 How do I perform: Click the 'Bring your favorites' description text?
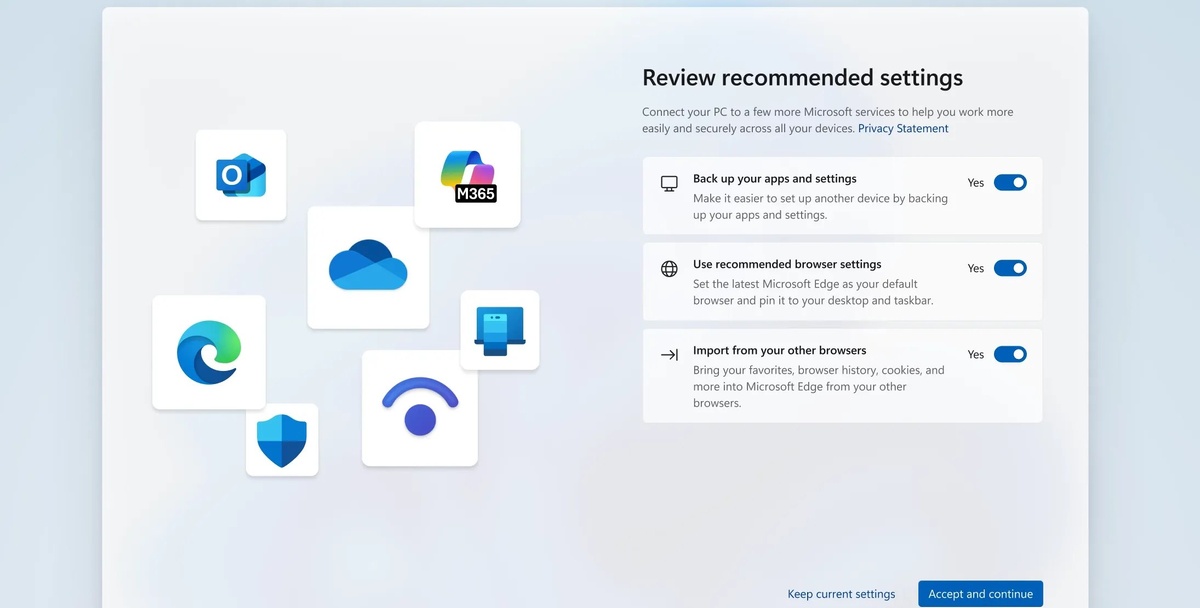(x=819, y=387)
